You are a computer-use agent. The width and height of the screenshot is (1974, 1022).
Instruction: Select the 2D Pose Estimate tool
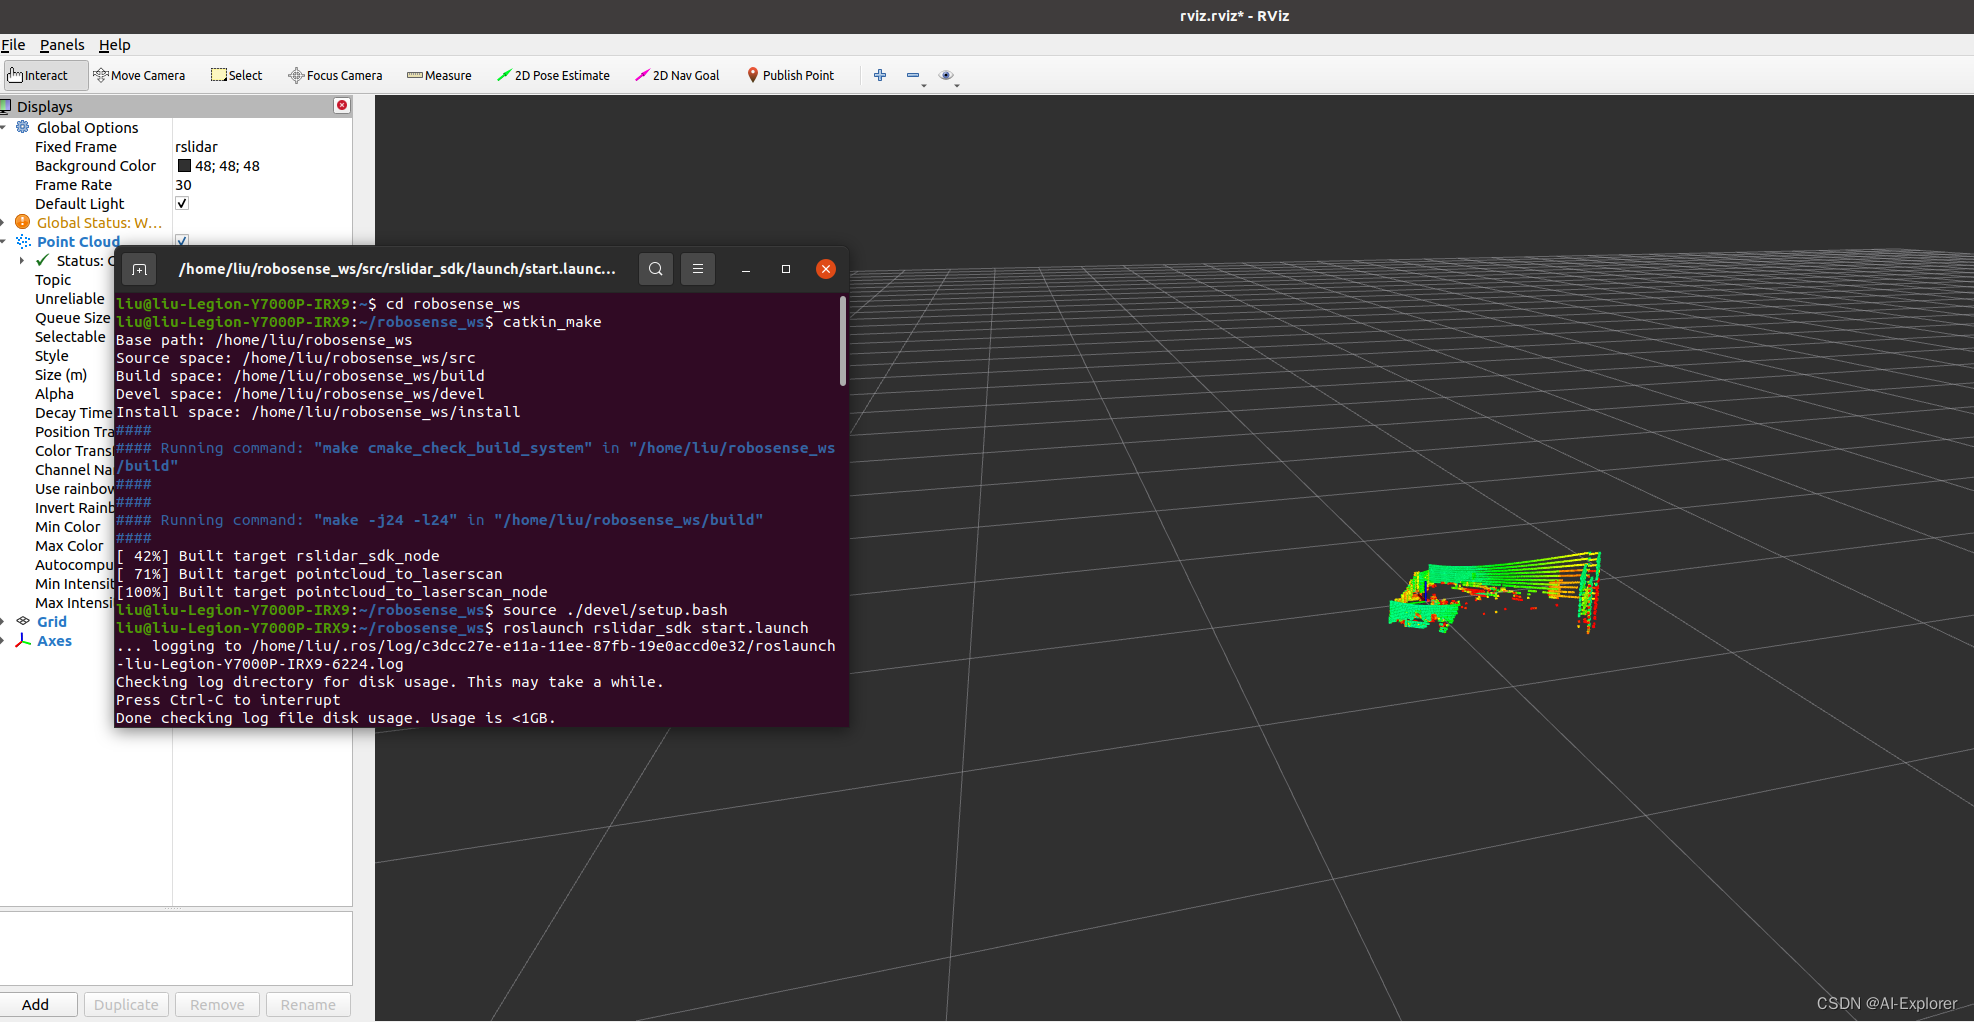[553, 75]
